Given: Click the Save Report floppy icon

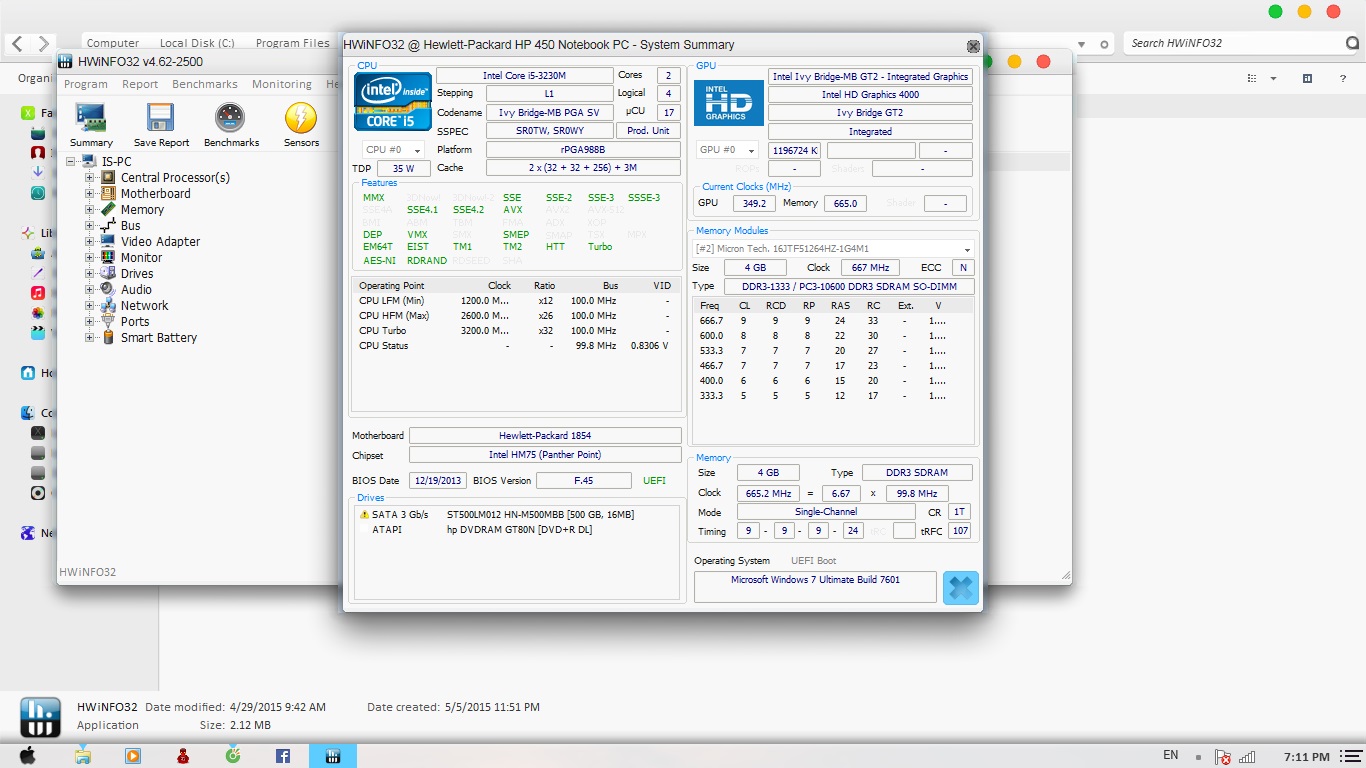Looking at the screenshot, I should pos(161,118).
